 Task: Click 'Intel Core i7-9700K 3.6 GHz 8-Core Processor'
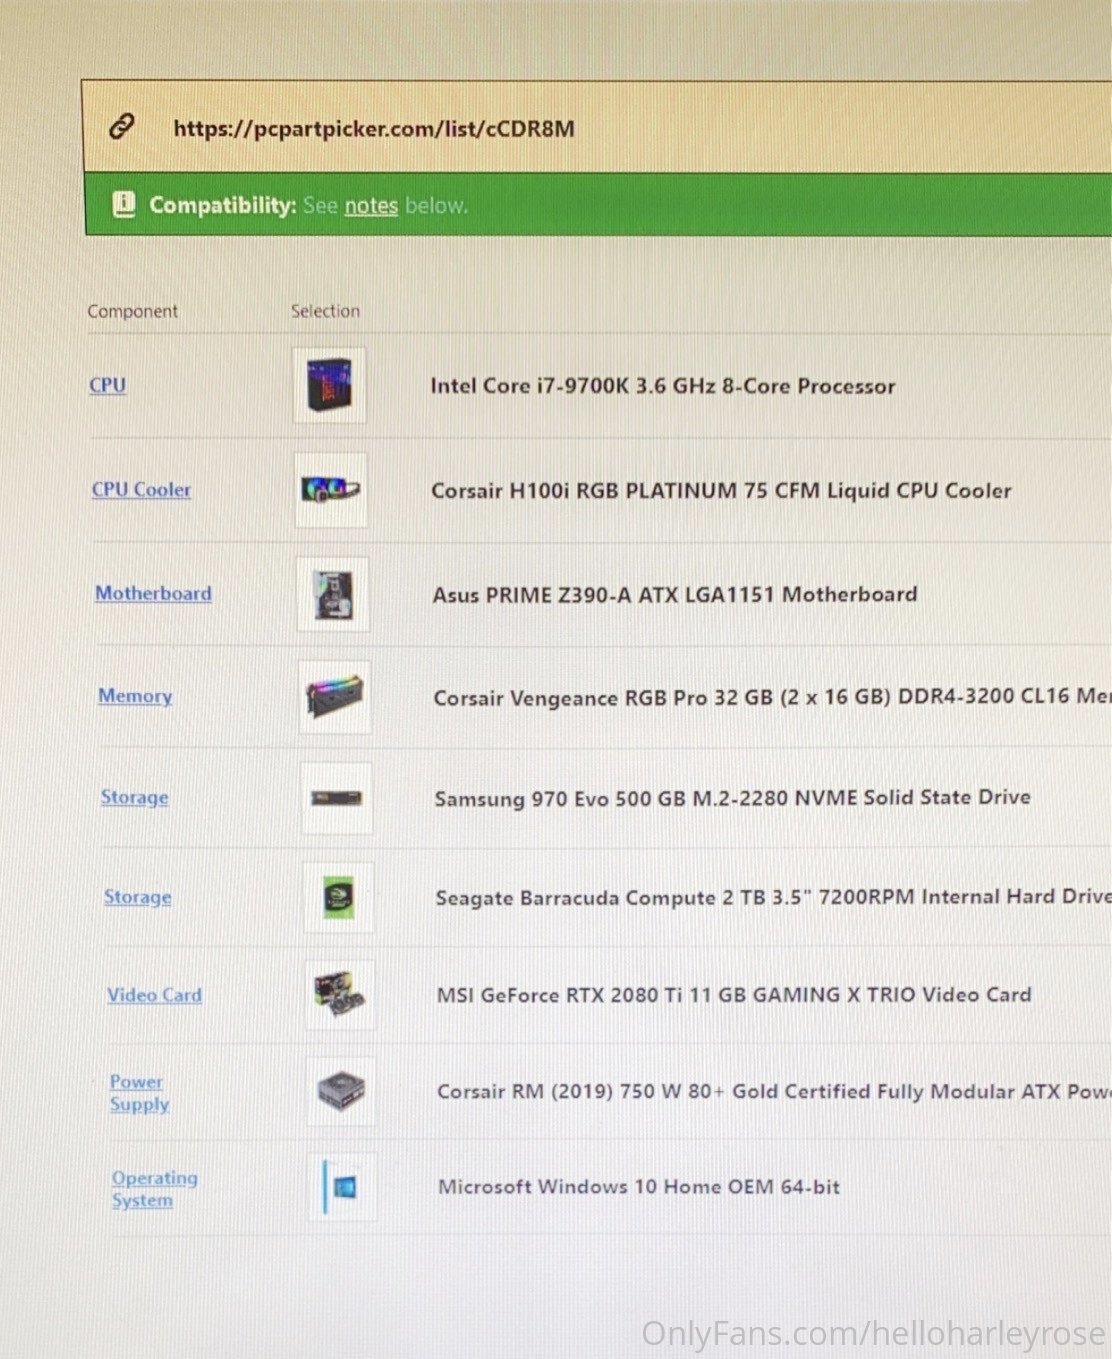tap(663, 386)
